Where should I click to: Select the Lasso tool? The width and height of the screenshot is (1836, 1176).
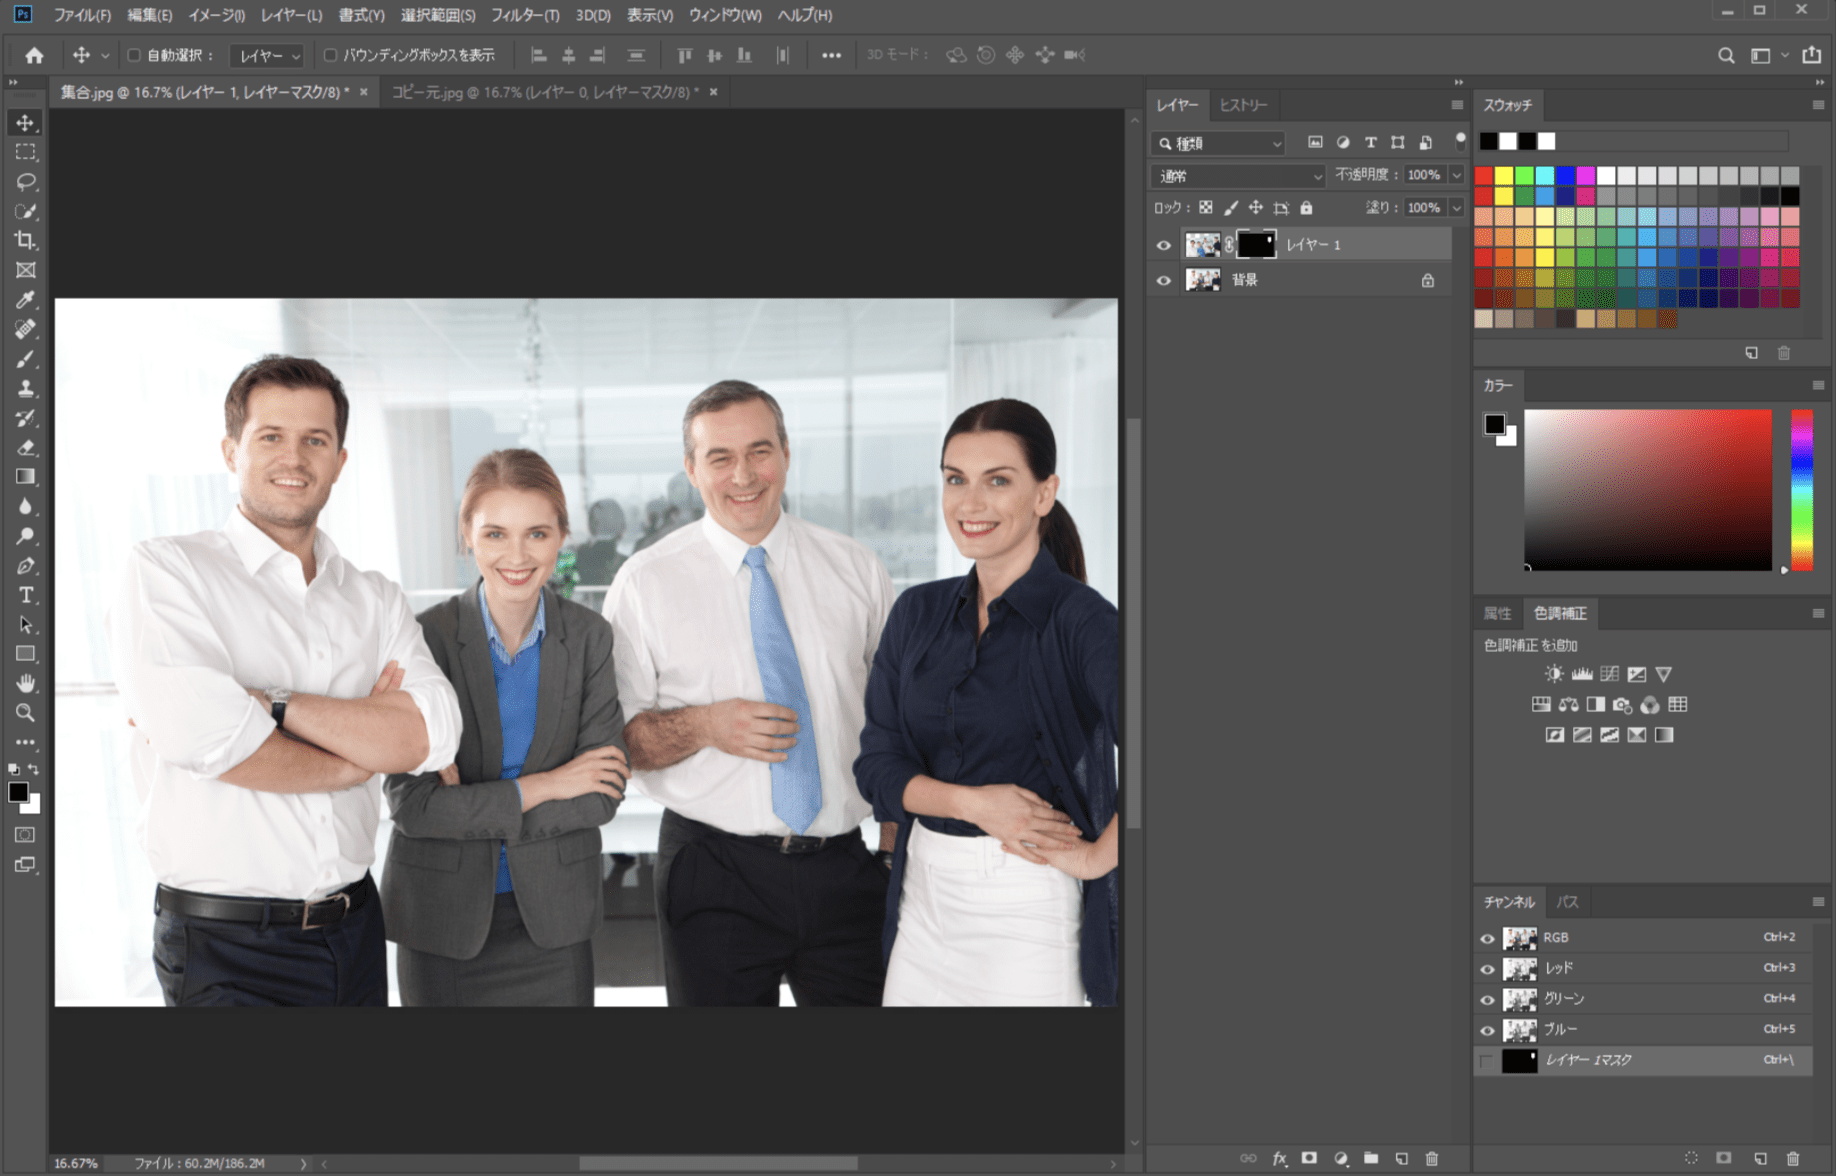coord(26,182)
